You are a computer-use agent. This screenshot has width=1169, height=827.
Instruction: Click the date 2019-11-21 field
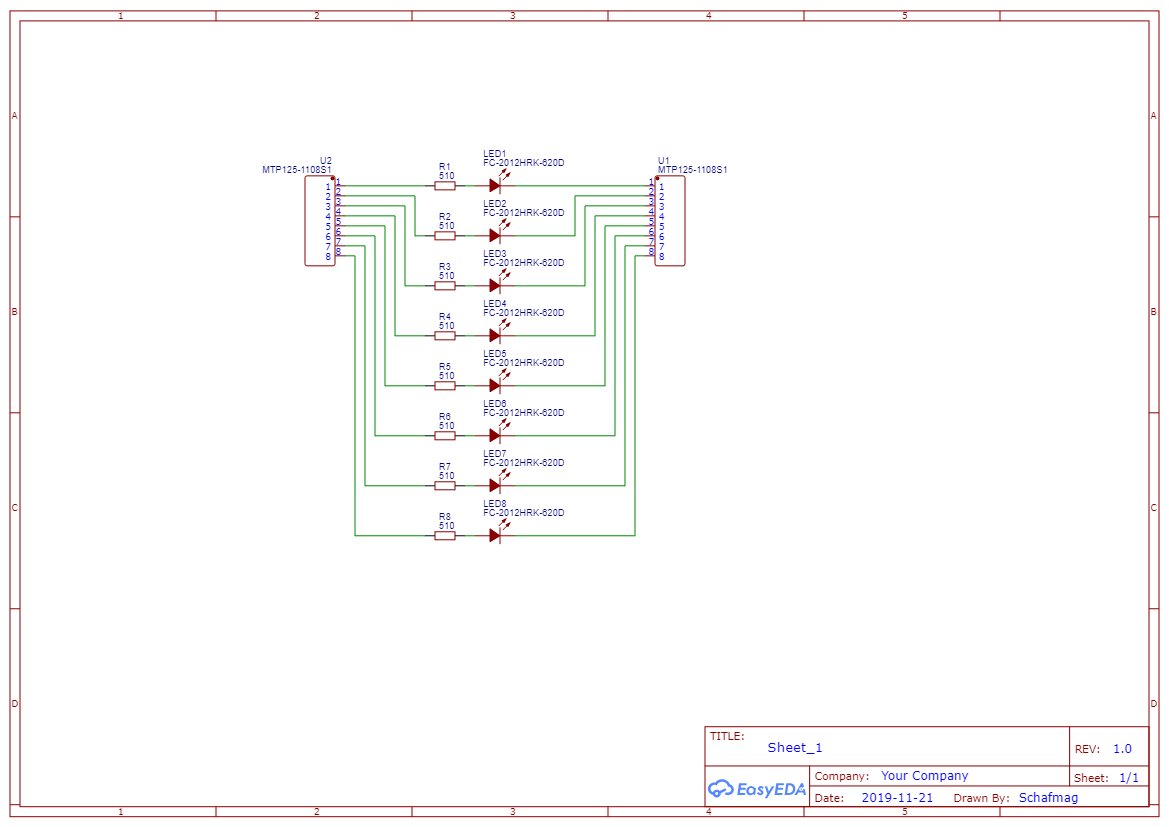pyautogui.click(x=896, y=798)
